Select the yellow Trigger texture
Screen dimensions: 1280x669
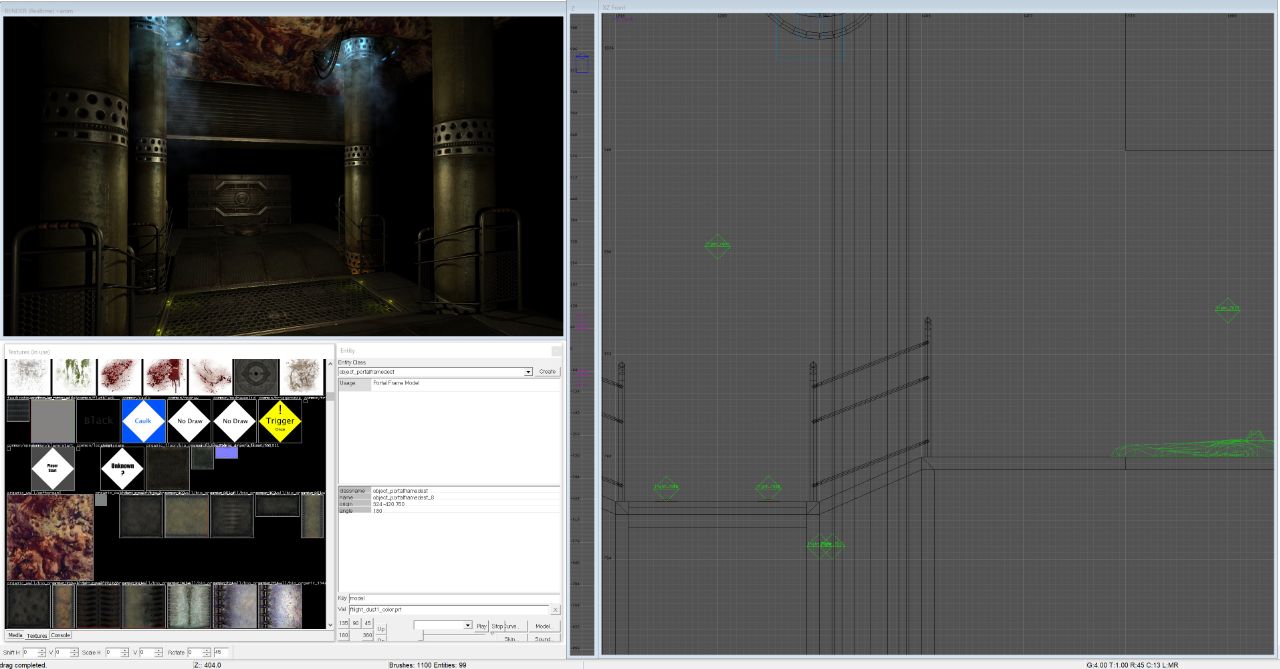click(x=280, y=421)
